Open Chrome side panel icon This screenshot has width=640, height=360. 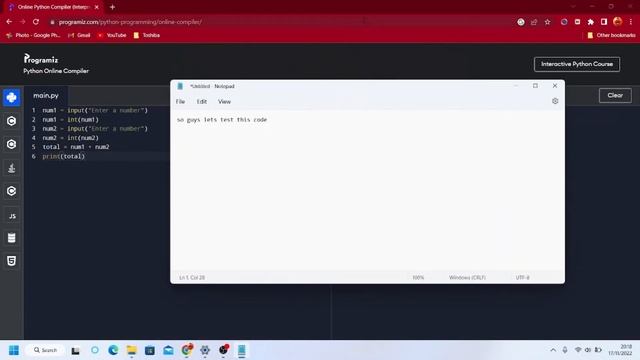(604, 22)
